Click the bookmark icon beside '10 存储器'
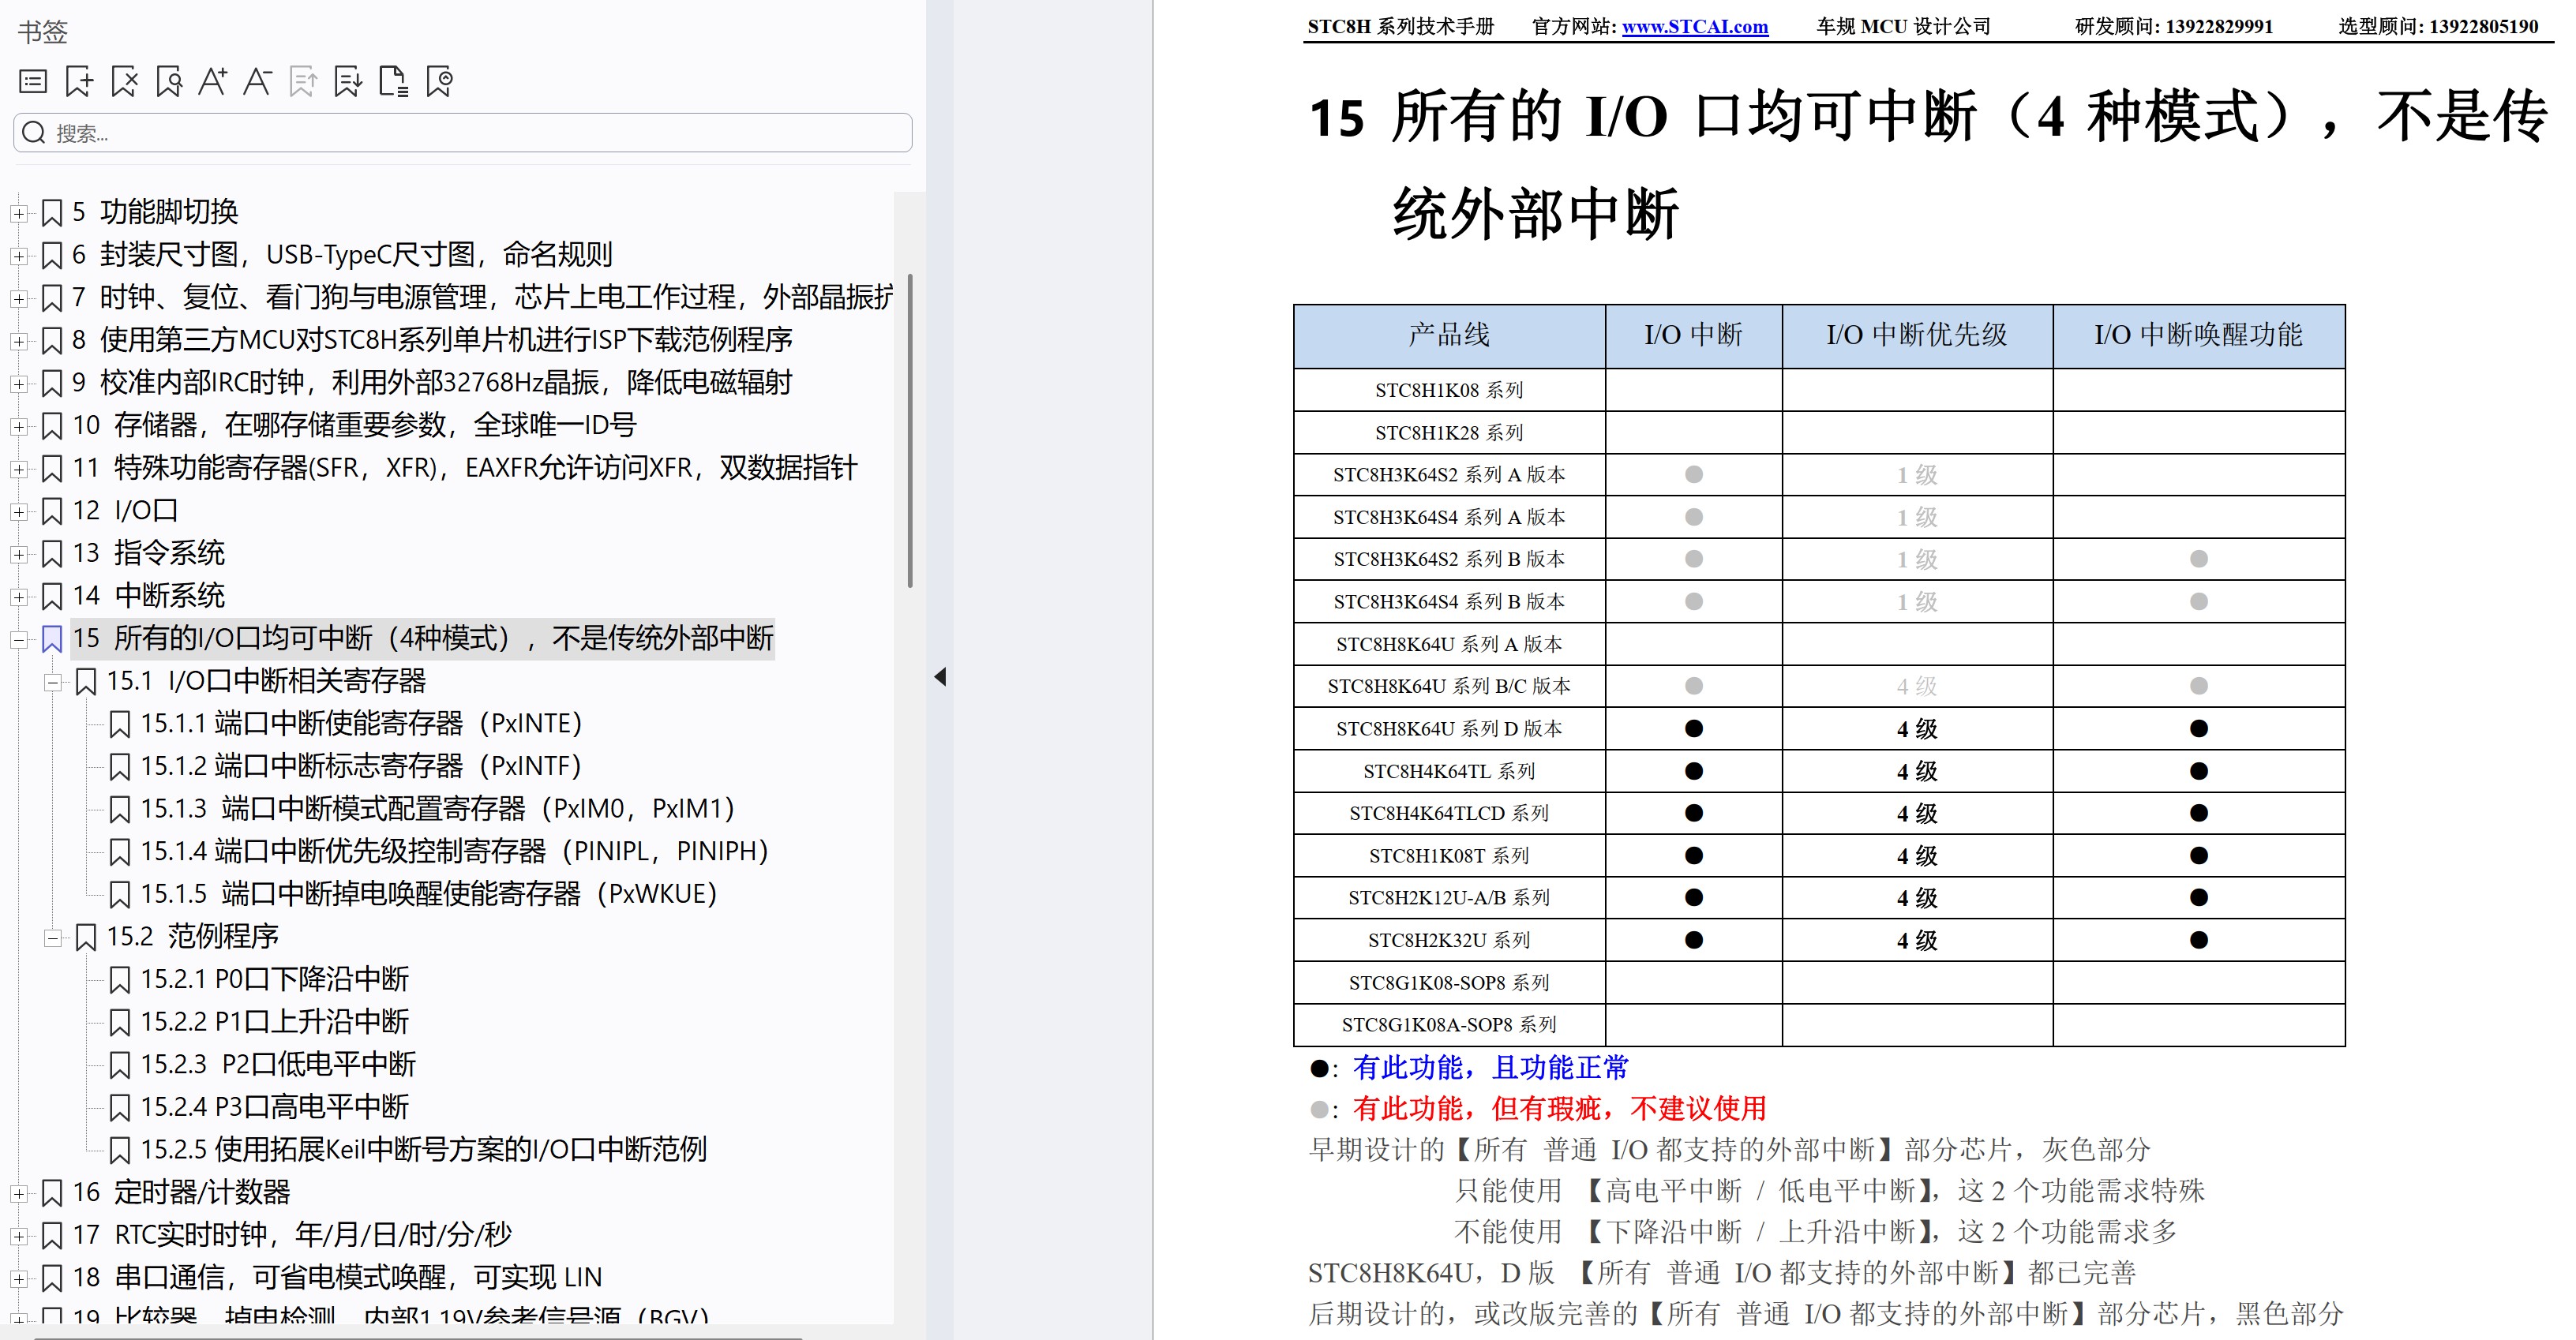 [x=52, y=426]
